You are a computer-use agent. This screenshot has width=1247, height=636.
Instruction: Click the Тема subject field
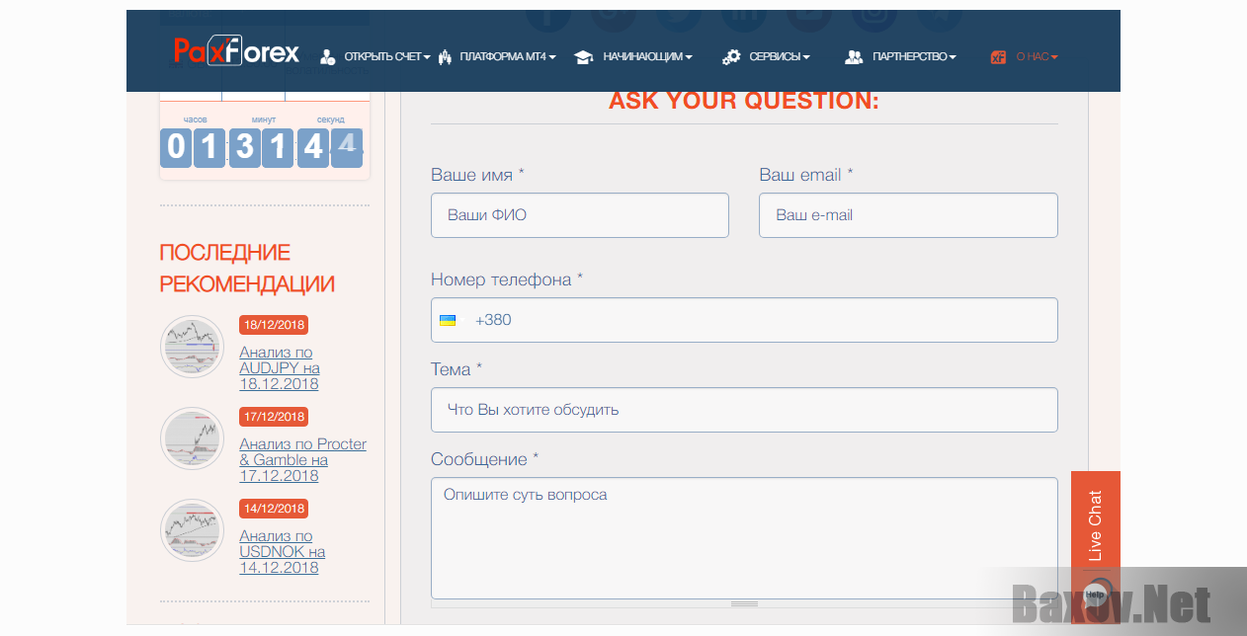[x=744, y=410]
